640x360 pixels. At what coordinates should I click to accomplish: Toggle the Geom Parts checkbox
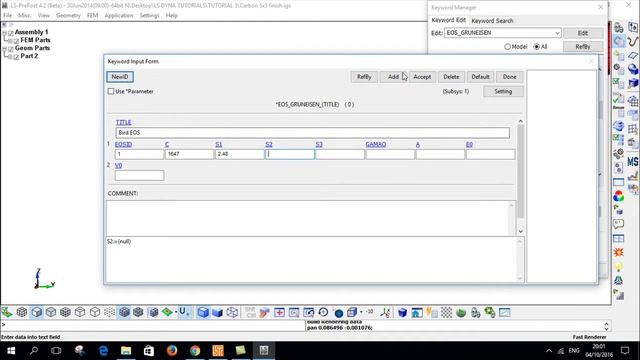coord(11,49)
